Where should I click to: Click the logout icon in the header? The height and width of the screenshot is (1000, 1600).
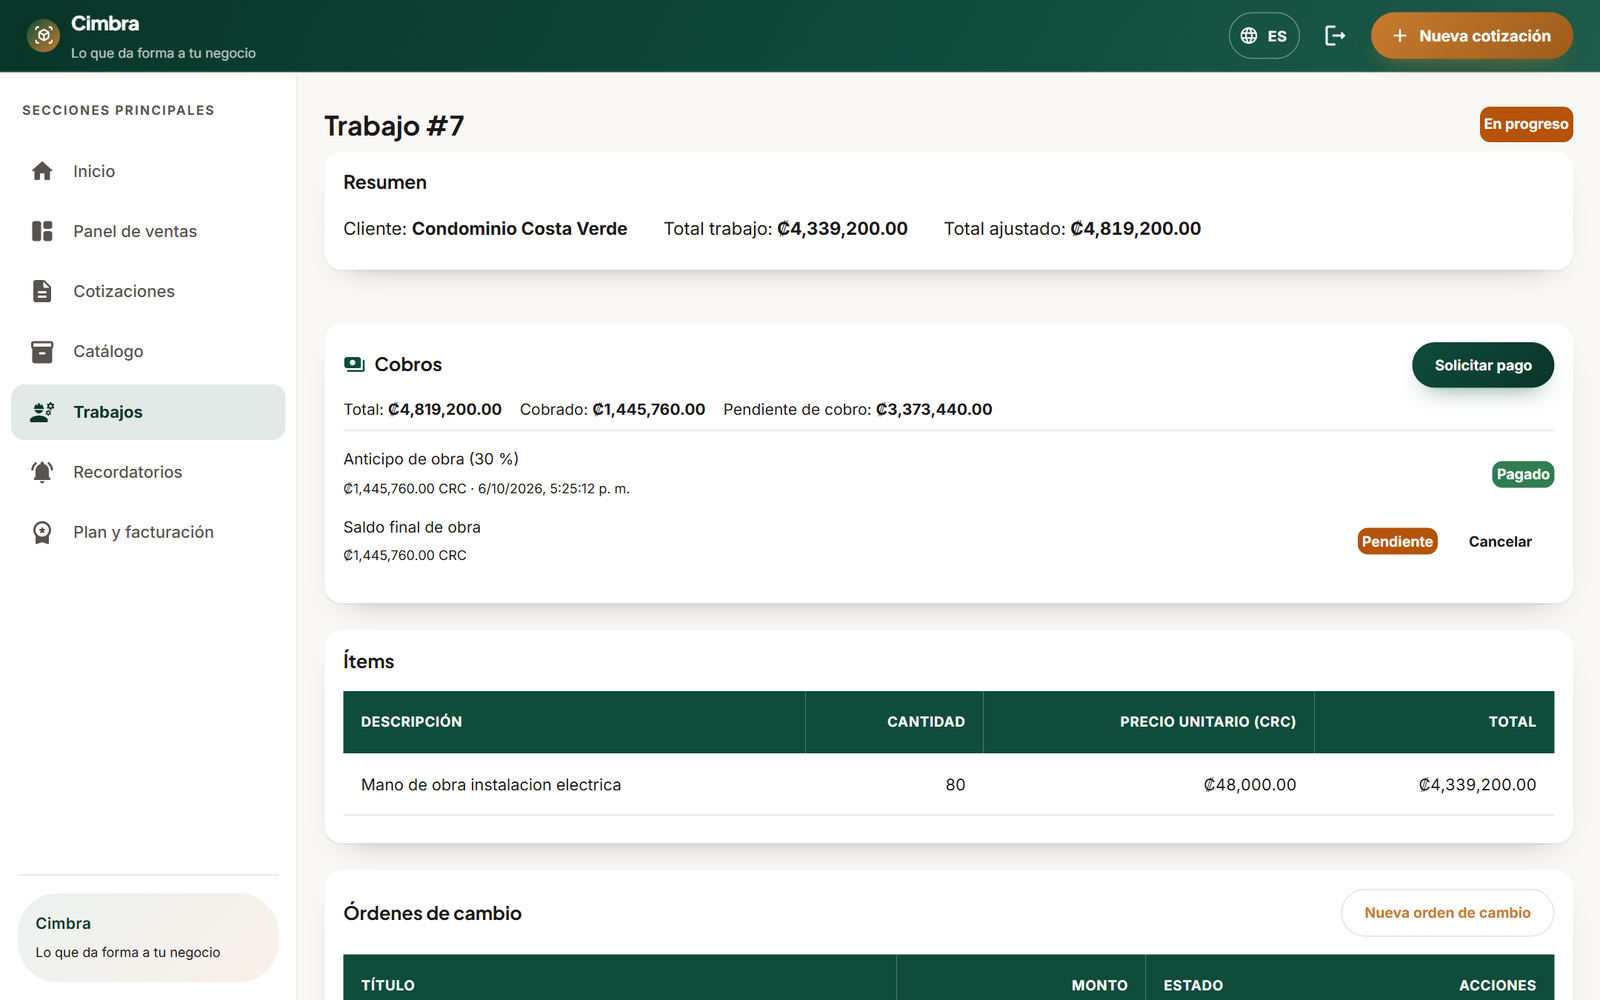(x=1335, y=36)
